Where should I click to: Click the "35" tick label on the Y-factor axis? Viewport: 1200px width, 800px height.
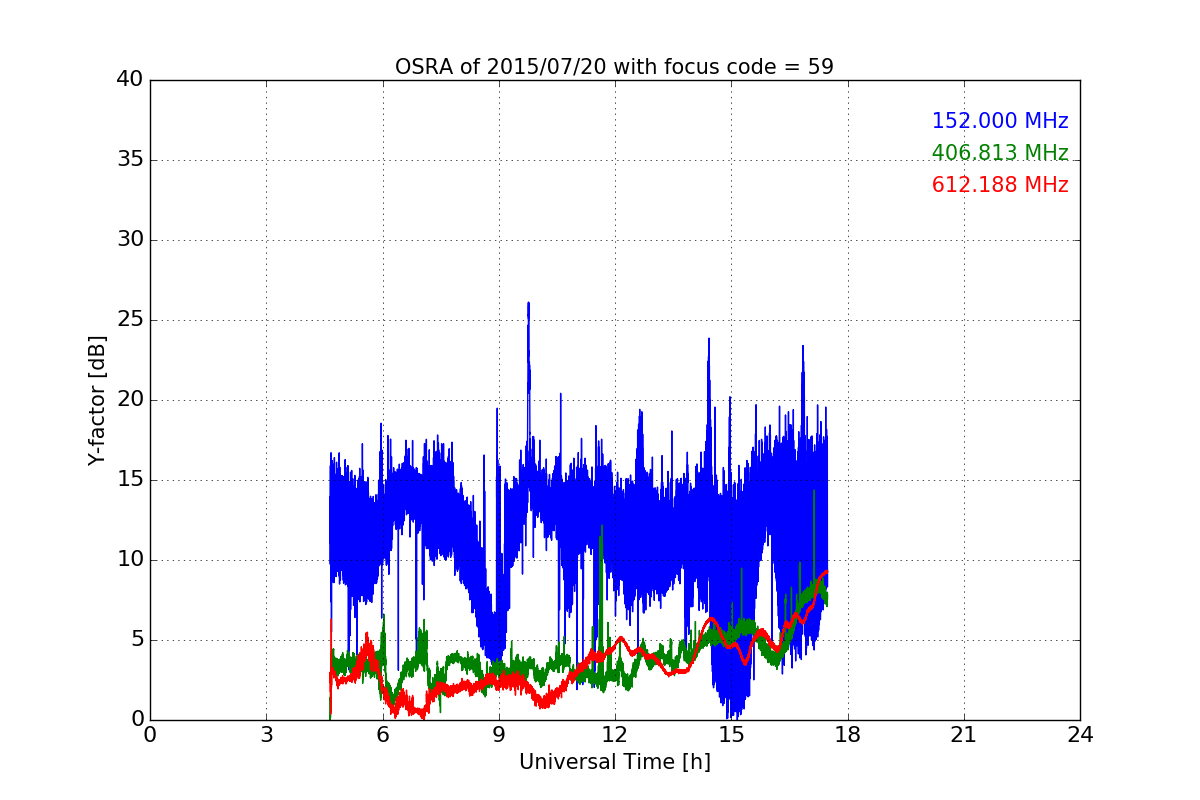pos(131,160)
